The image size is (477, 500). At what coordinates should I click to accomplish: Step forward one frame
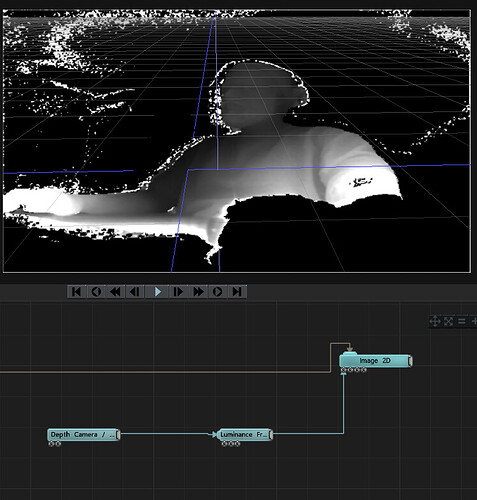coord(179,292)
